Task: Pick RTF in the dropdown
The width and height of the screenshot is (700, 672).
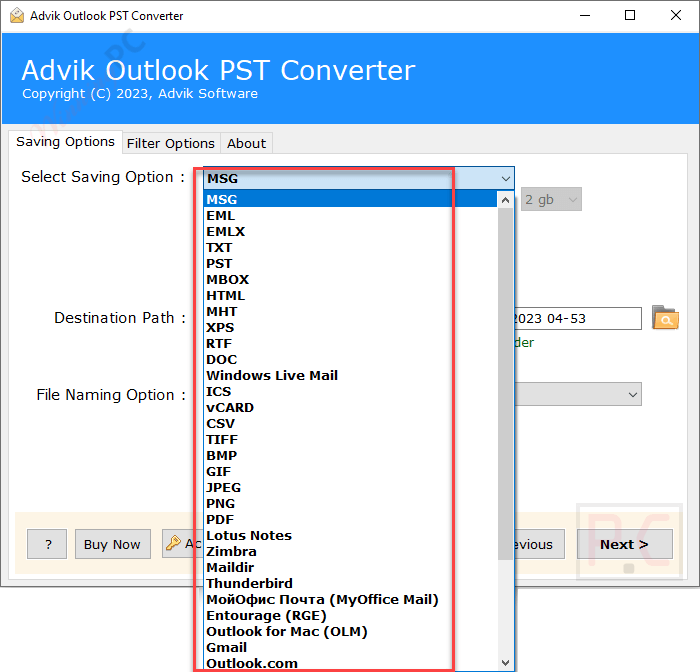Action: pos(350,343)
